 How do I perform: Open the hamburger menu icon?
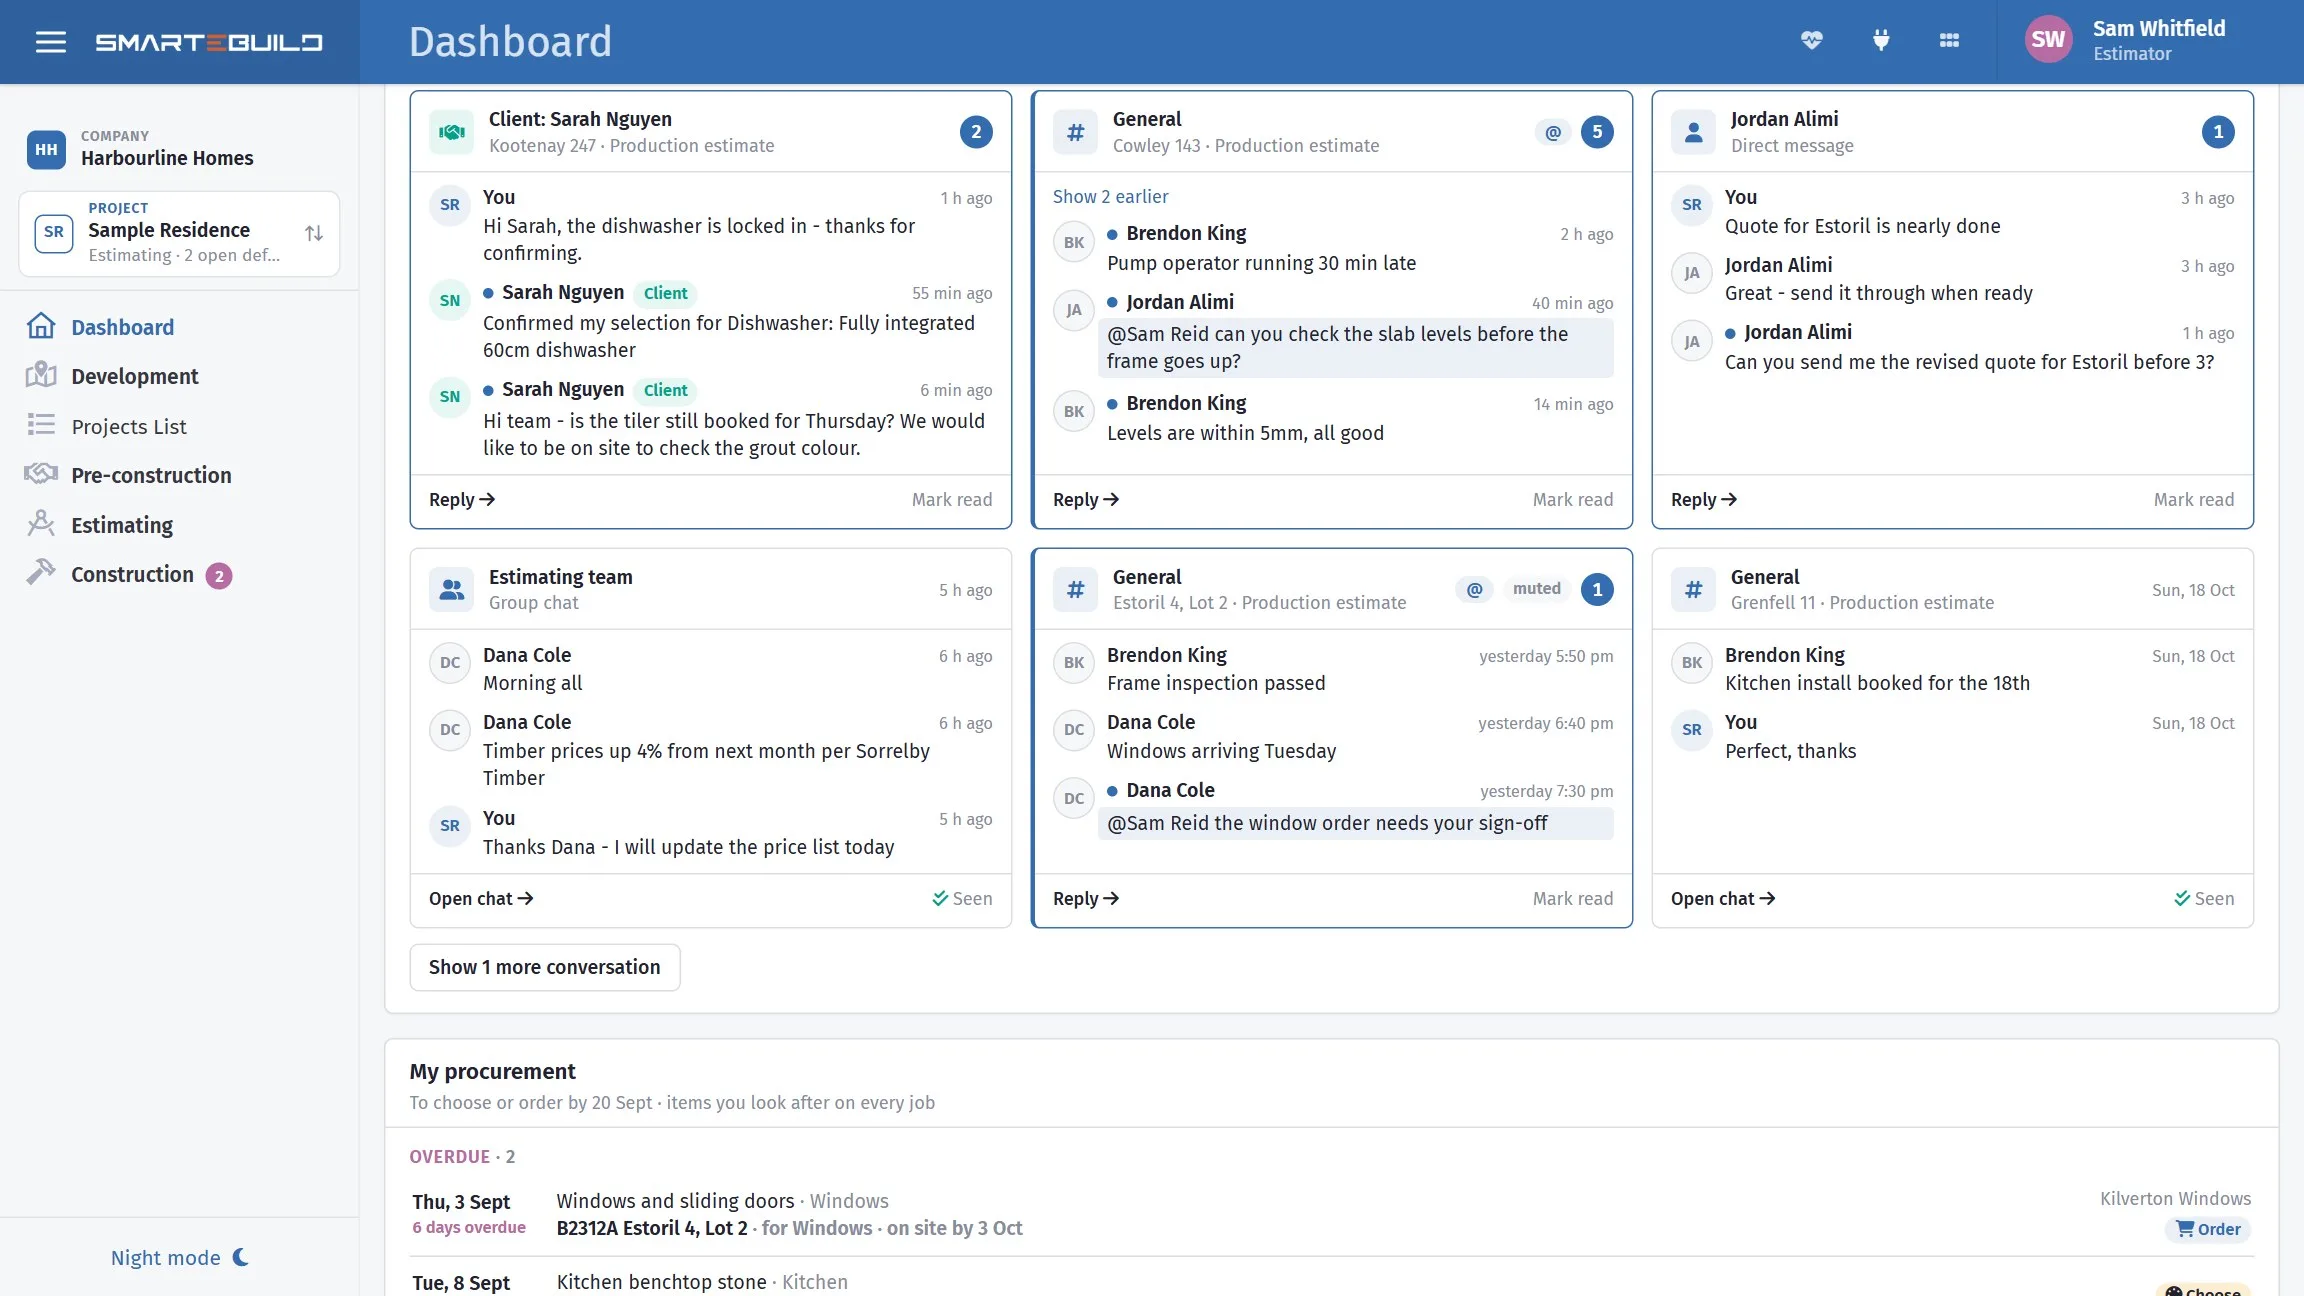[50, 42]
